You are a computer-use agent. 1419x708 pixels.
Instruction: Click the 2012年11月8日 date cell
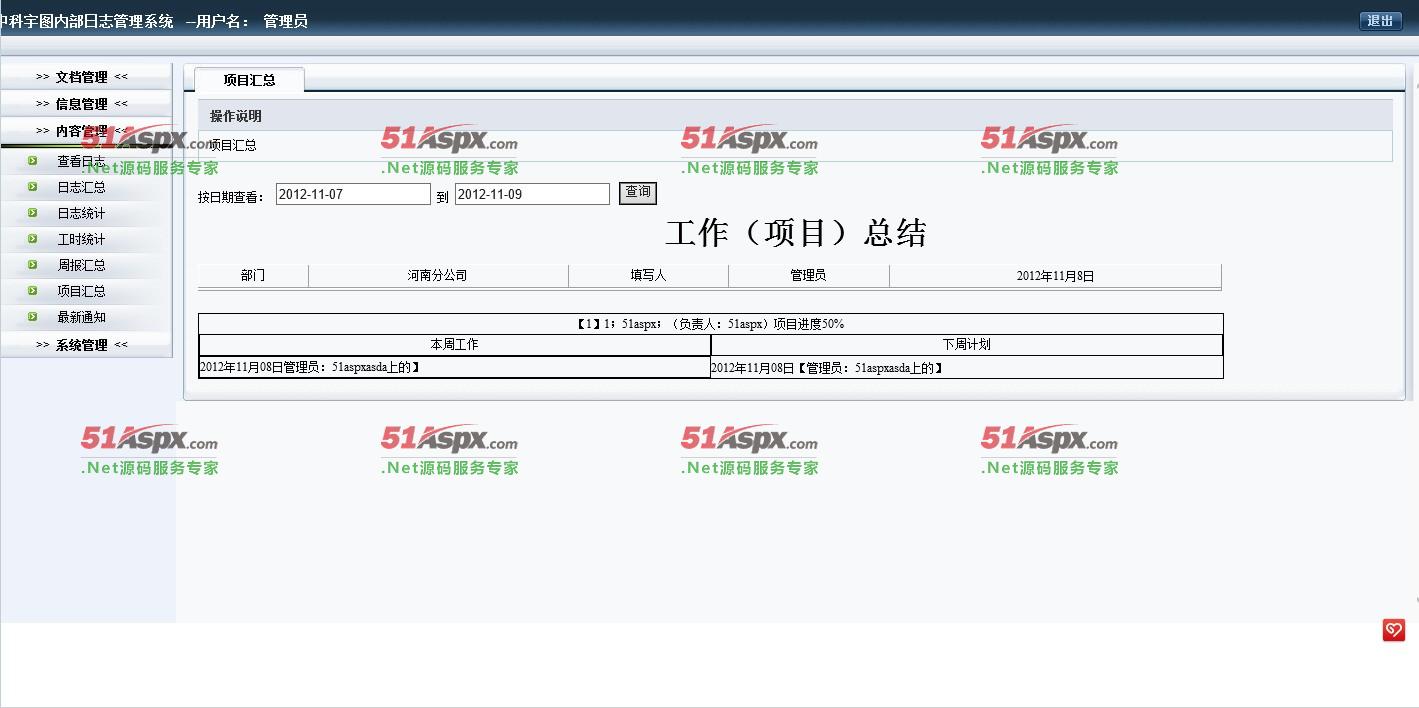[x=1055, y=275]
